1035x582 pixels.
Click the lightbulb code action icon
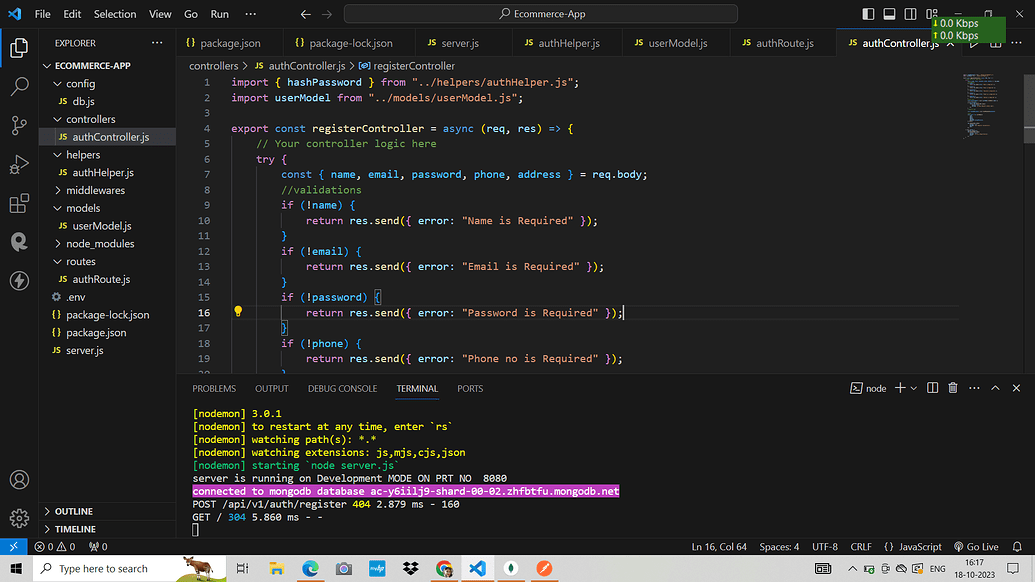[238, 312]
